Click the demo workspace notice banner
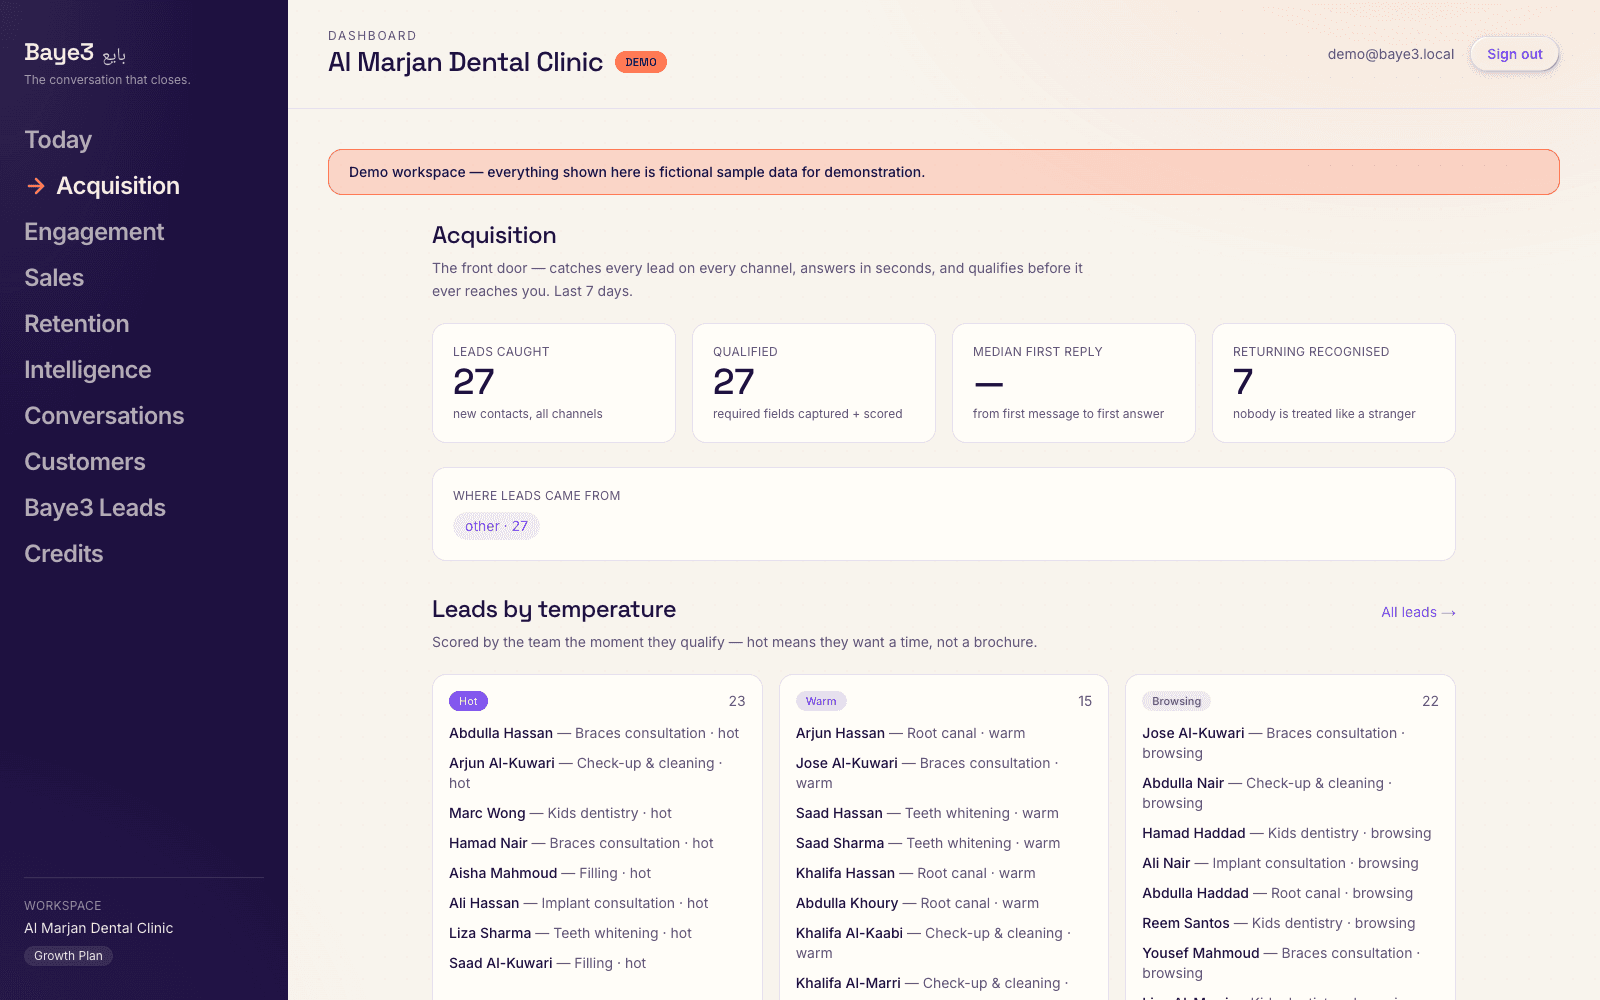This screenshot has width=1600, height=1000. (x=944, y=172)
